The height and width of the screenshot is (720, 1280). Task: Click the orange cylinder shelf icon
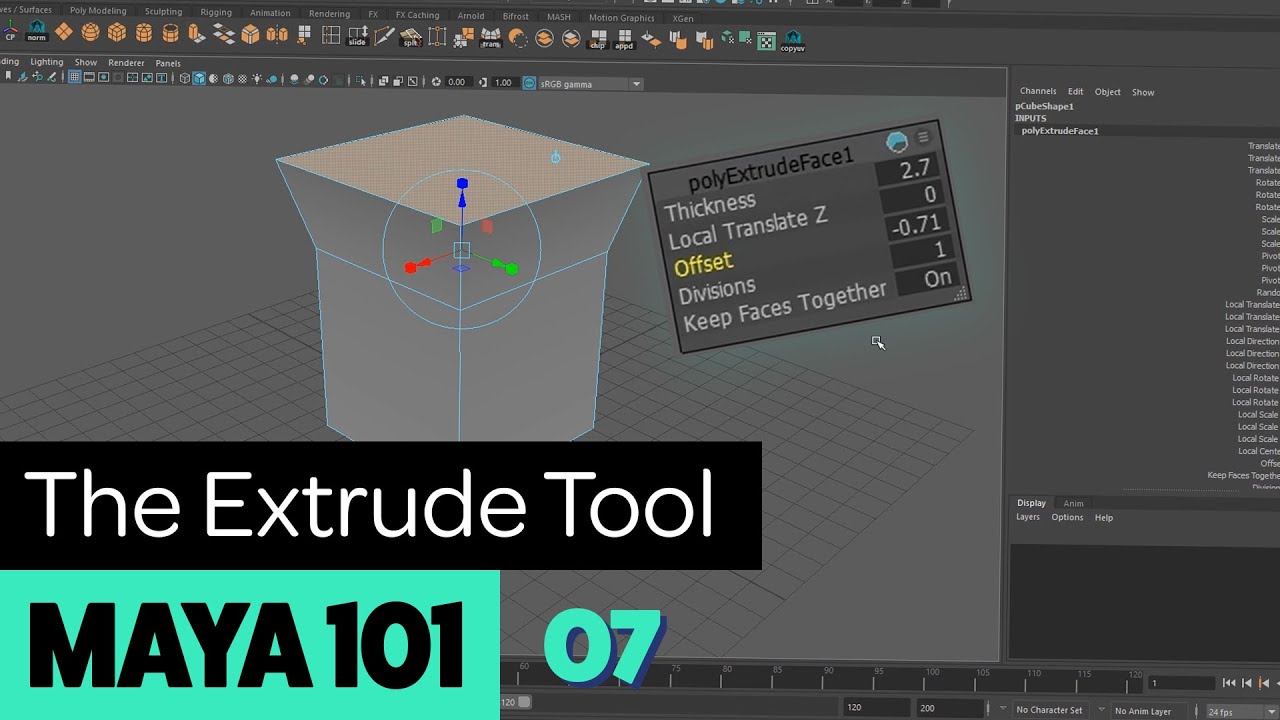[x=144, y=35]
